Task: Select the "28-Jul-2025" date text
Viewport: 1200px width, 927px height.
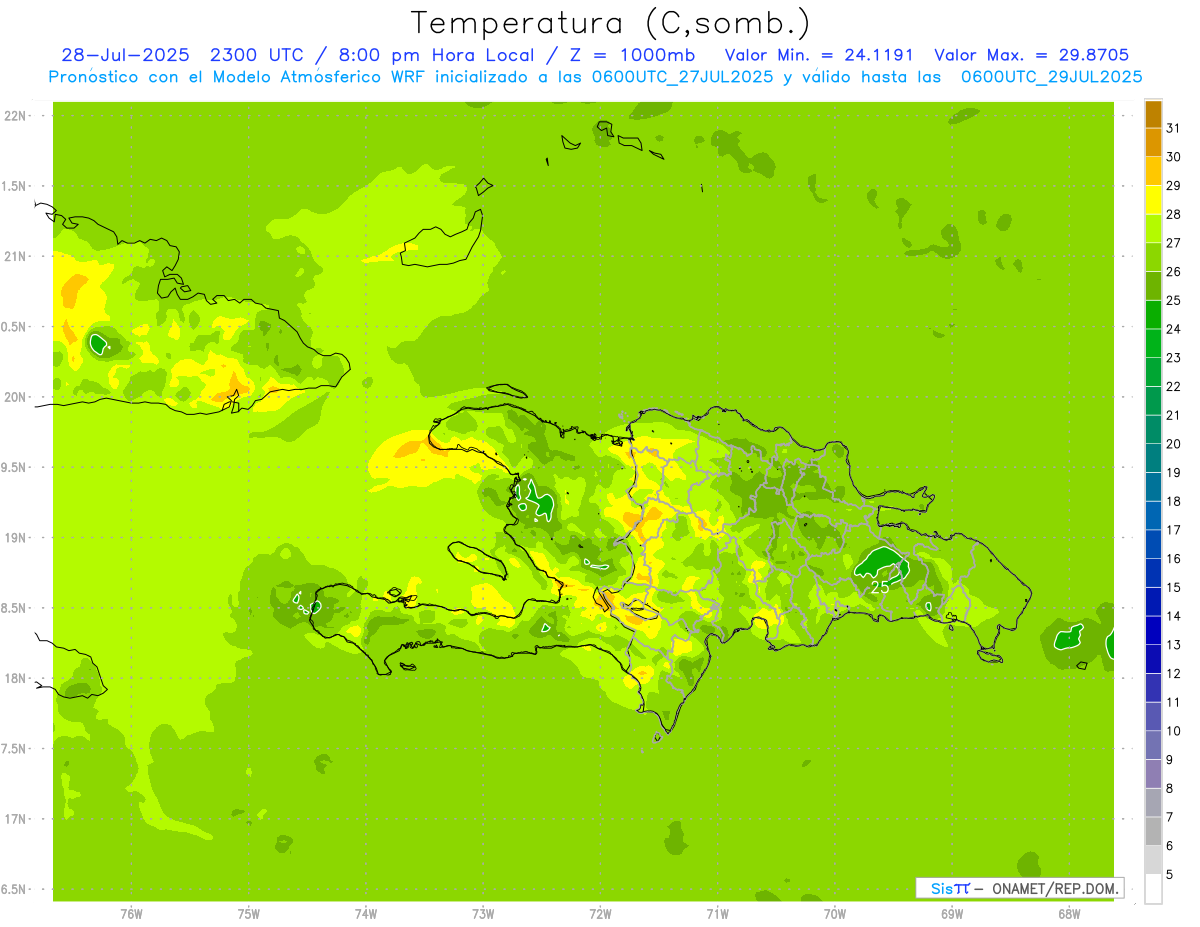Action: tap(126, 55)
